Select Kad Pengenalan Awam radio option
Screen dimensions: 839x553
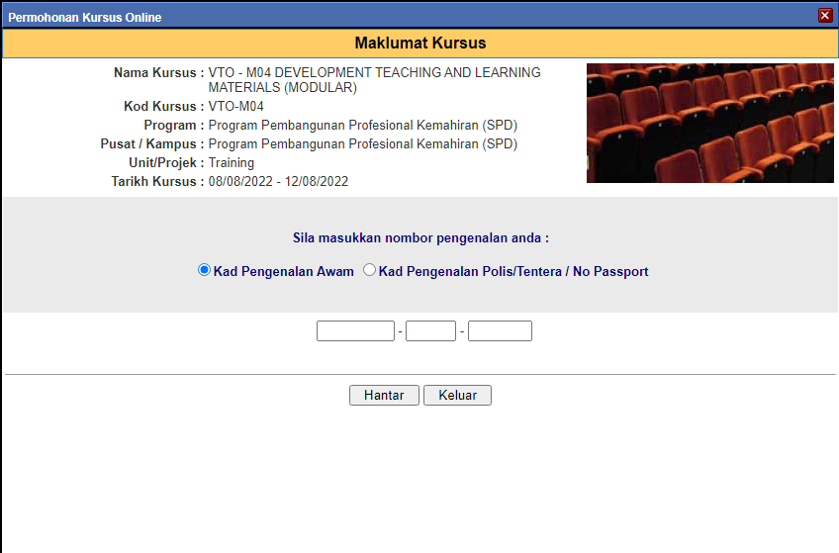click(x=204, y=270)
